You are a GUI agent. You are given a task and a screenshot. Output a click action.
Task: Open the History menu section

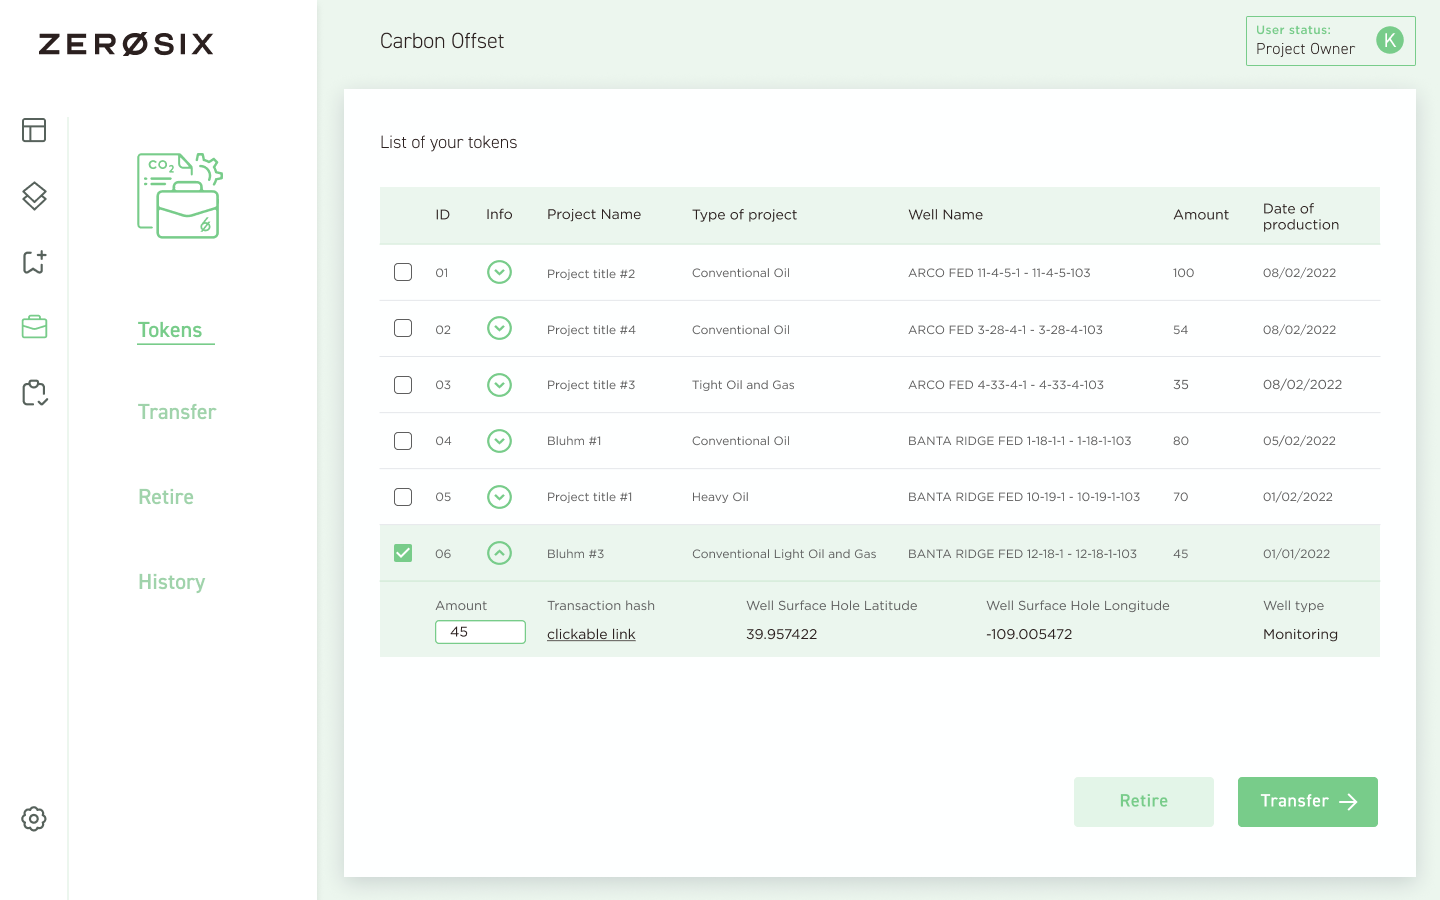171,582
